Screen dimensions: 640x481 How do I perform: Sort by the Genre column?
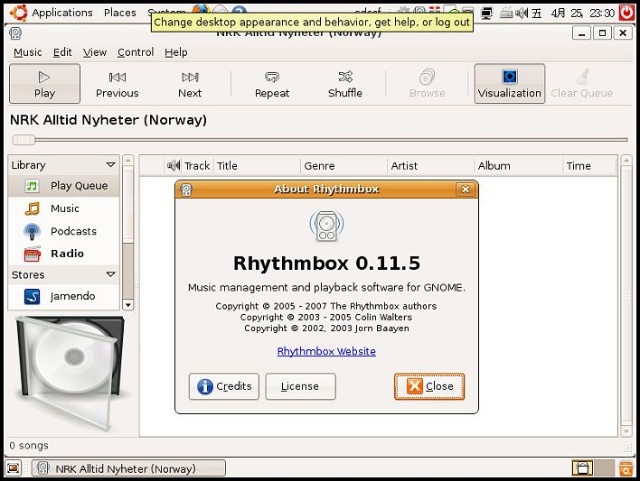click(344, 166)
